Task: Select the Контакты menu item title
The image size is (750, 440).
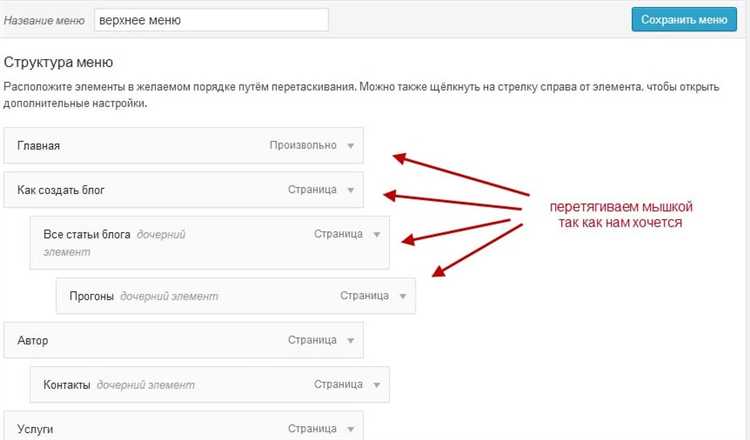Action: (x=66, y=385)
